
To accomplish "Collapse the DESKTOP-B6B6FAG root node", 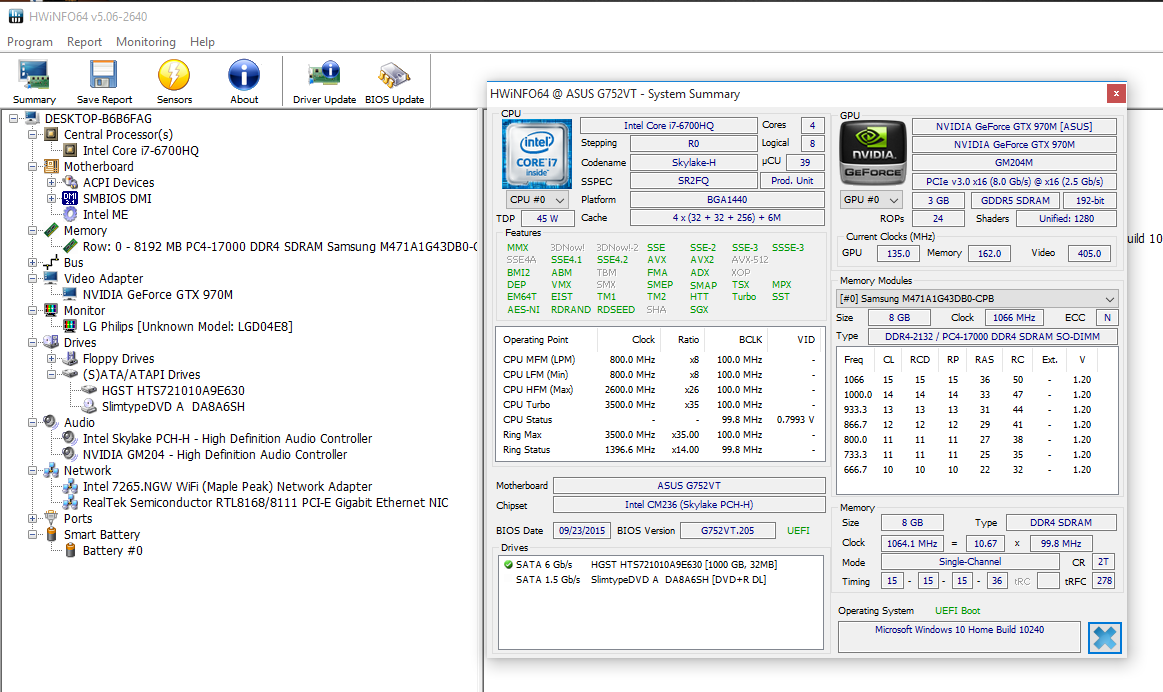I will [13, 119].
